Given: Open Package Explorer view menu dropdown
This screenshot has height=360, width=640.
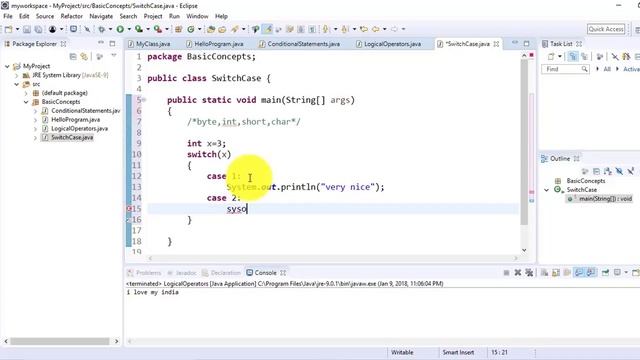Looking at the screenshot, I should pos(114,56).
